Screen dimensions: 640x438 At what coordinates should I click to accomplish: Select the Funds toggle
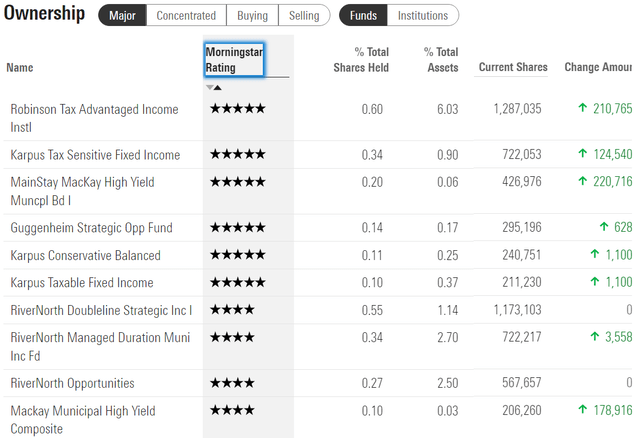point(363,16)
